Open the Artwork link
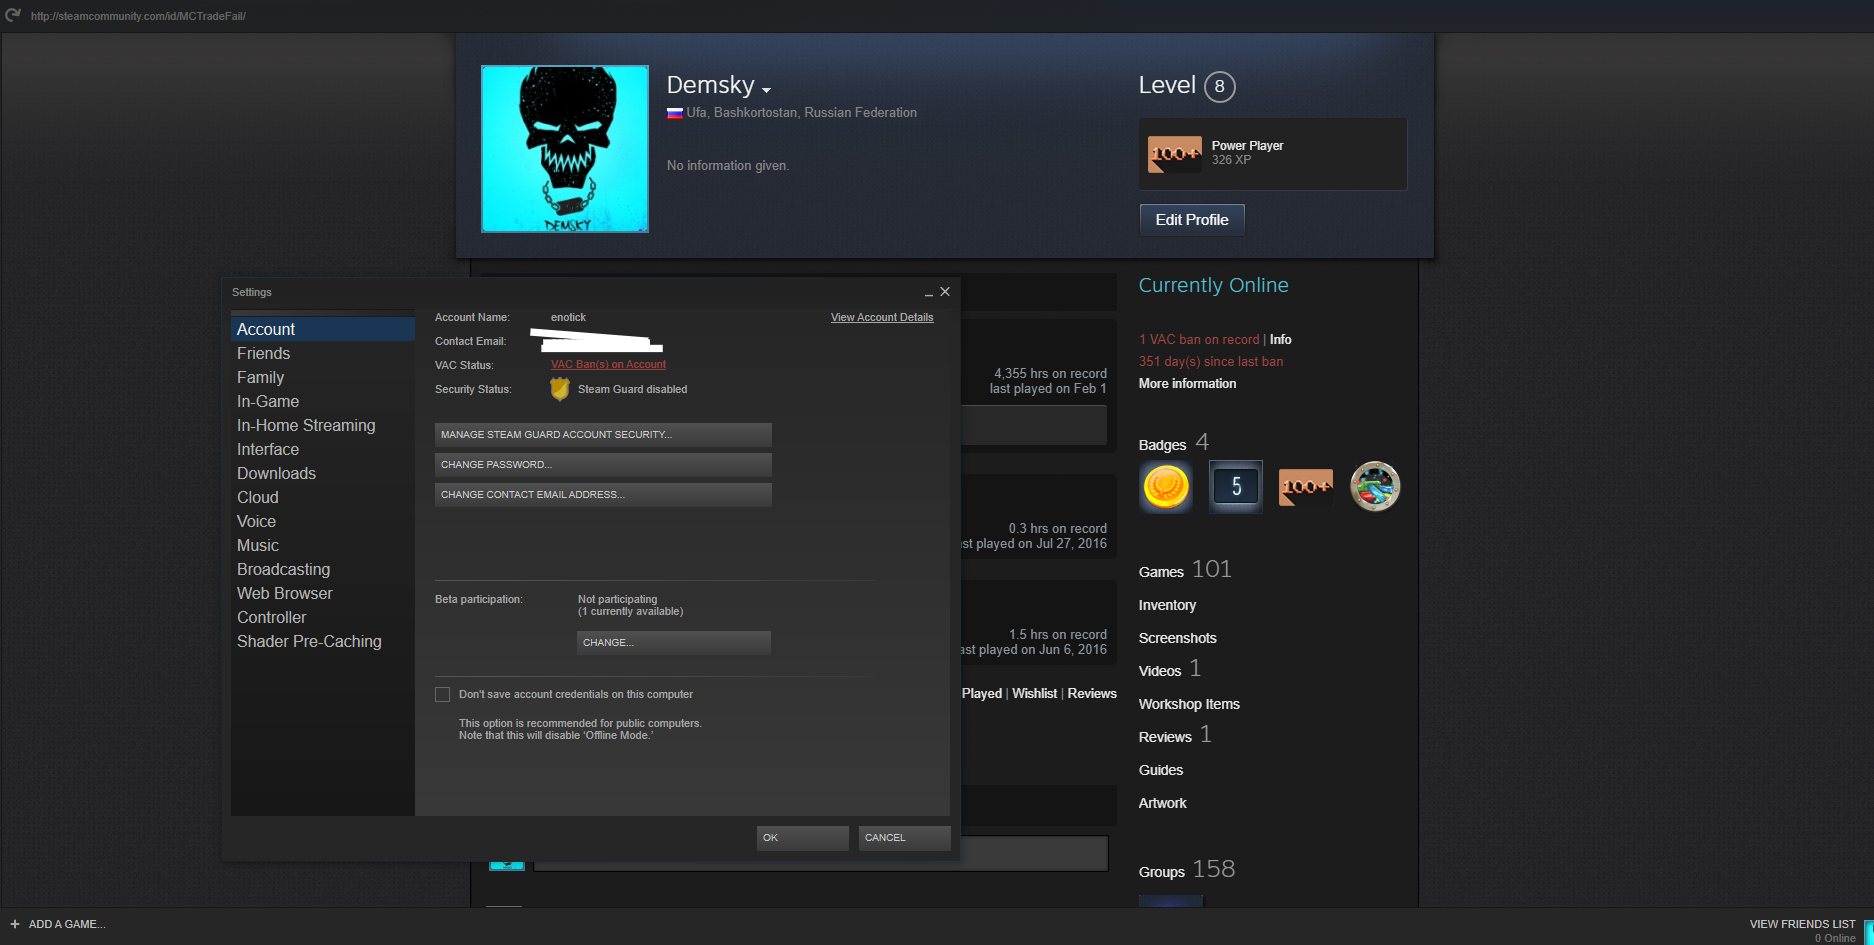This screenshot has width=1874, height=945. pyautogui.click(x=1163, y=804)
